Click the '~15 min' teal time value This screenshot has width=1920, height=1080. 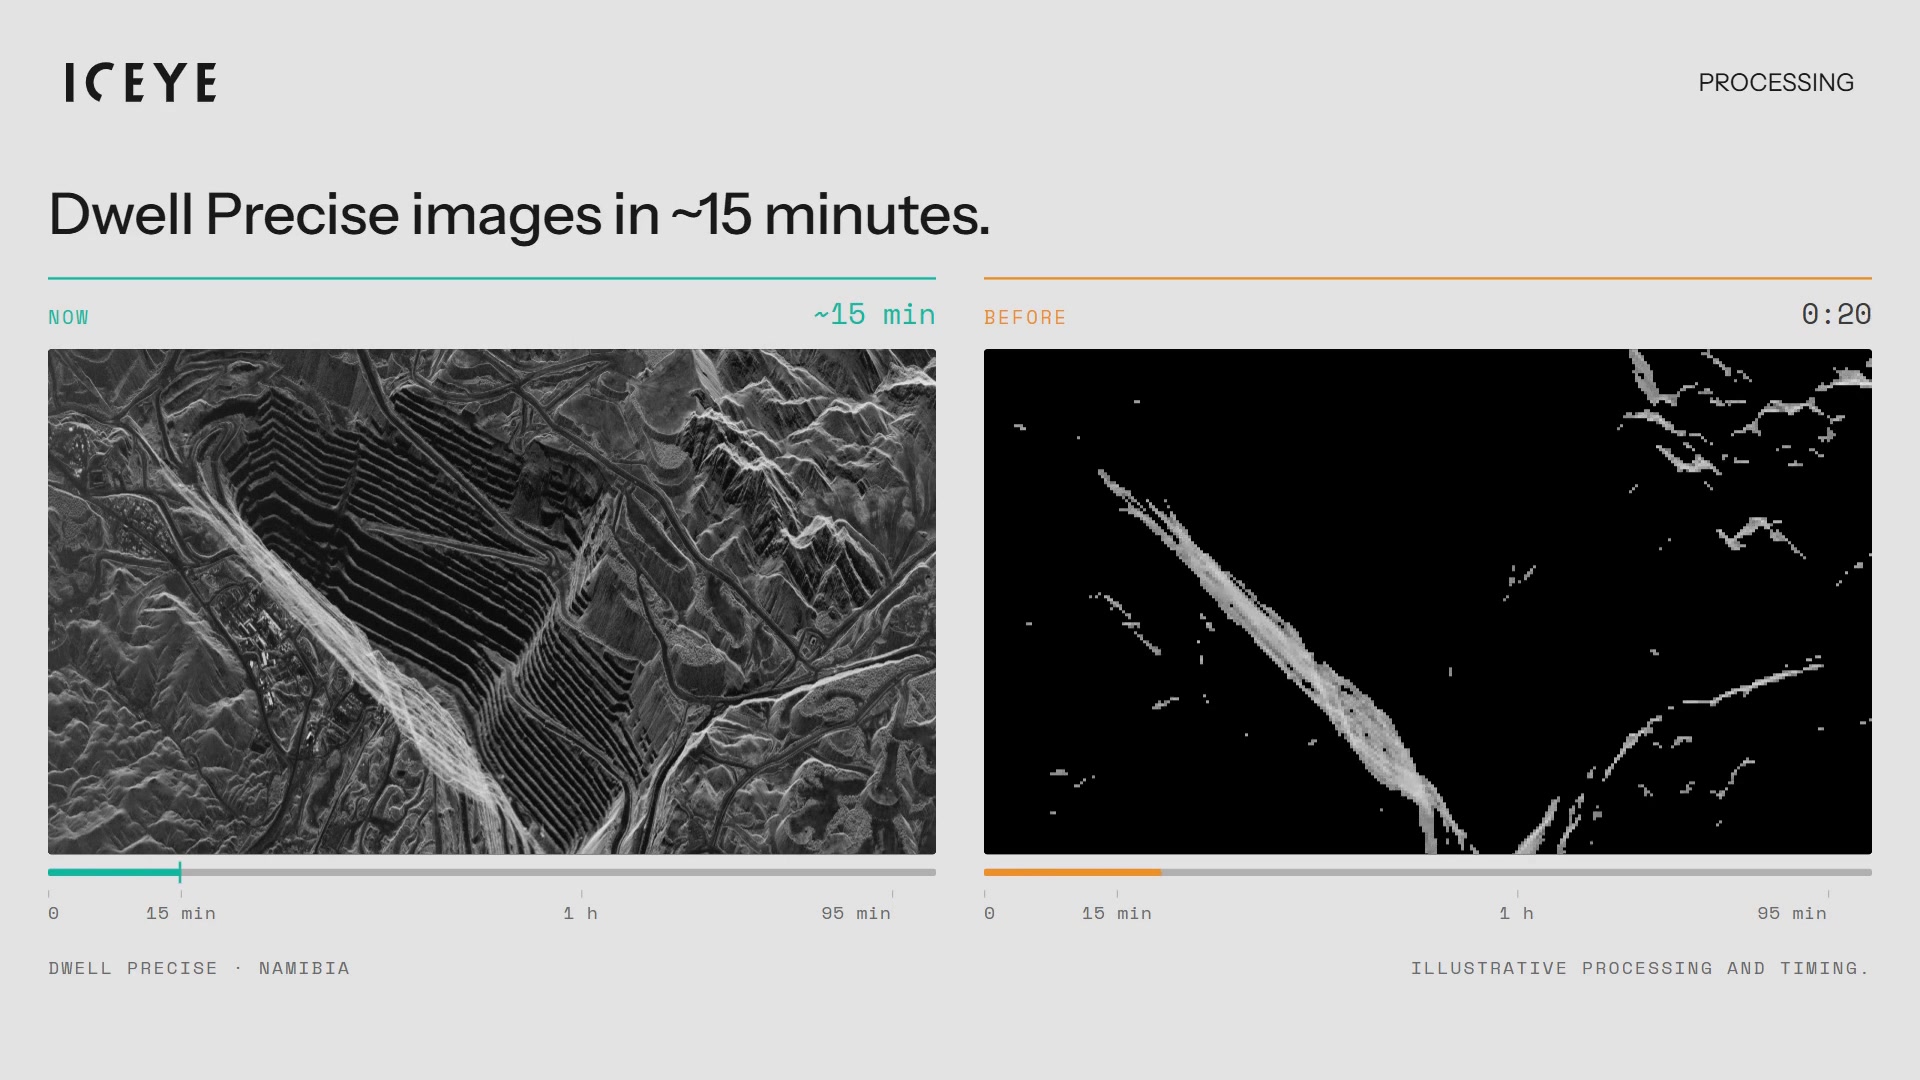(874, 314)
